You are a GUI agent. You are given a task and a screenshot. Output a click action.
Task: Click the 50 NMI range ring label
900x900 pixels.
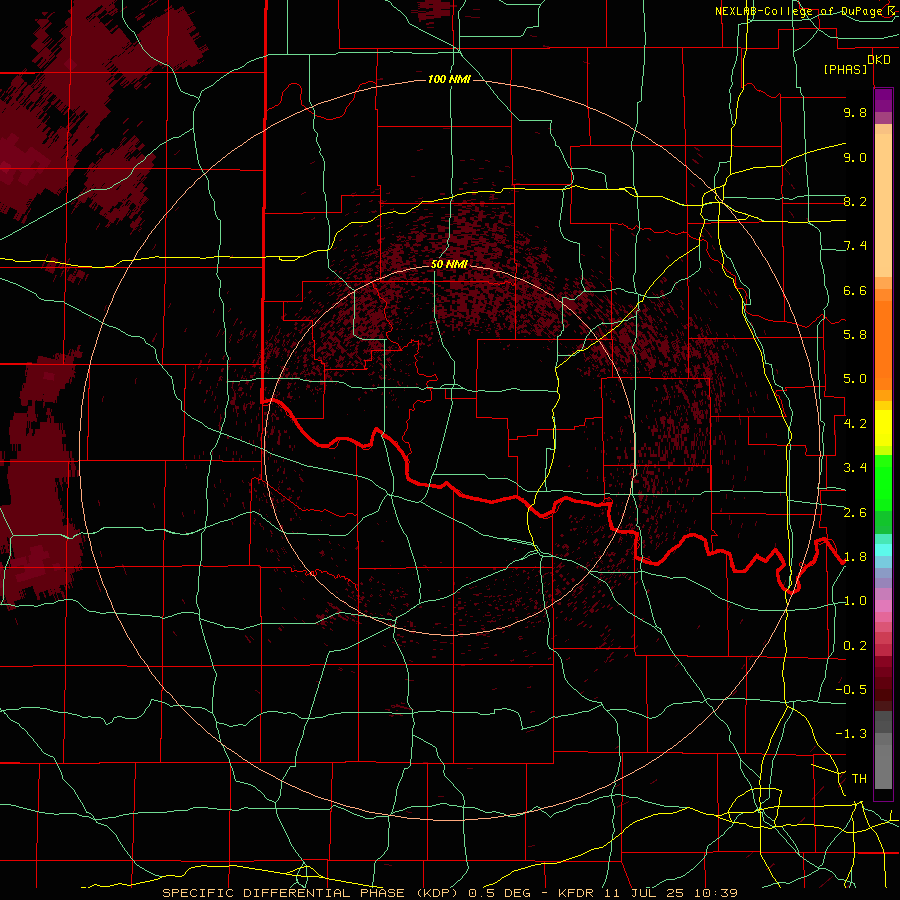coord(449,264)
